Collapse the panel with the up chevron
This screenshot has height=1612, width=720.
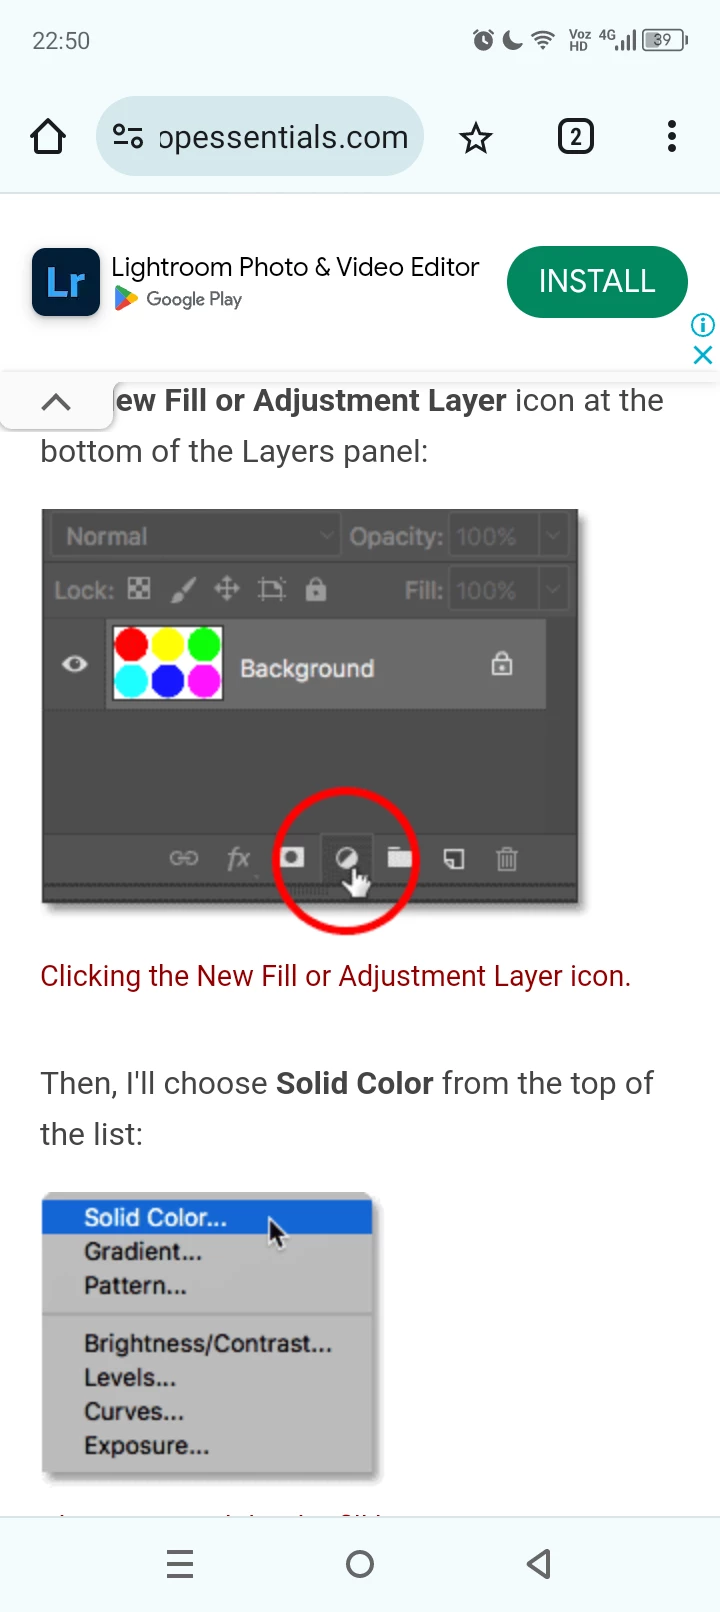coord(56,402)
